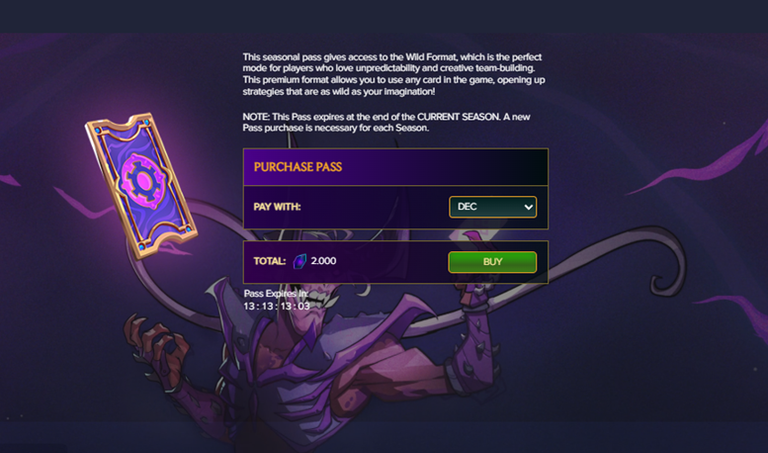Click the chevron arrow in DEC selector
This screenshot has width=768, height=453.
[528, 207]
